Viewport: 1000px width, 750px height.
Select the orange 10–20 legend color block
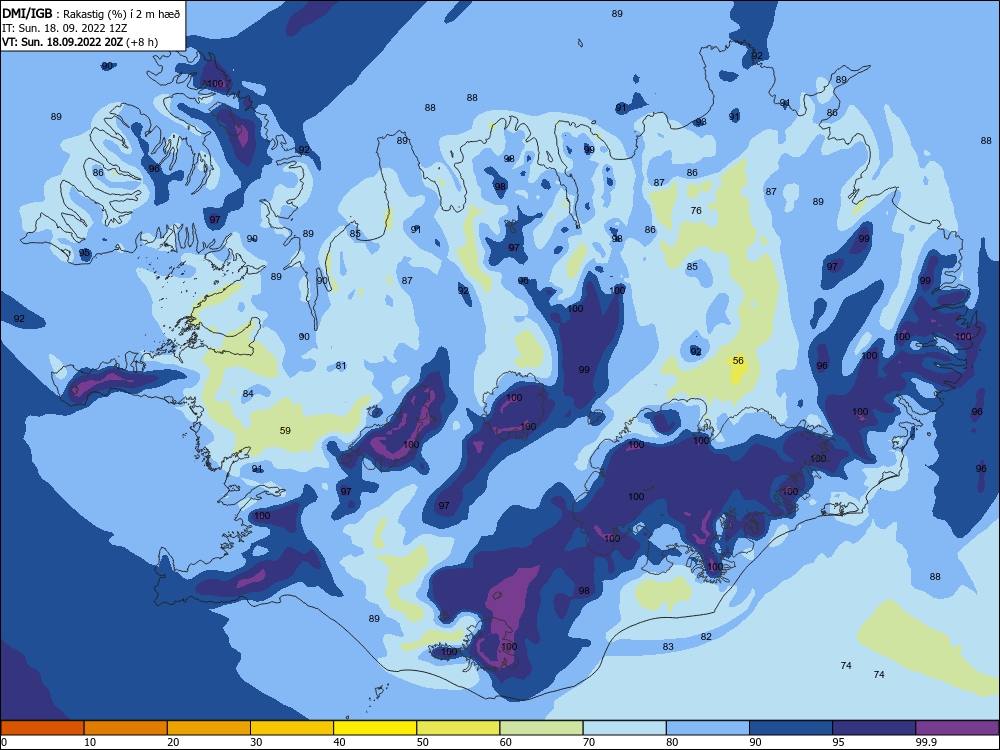[126, 728]
